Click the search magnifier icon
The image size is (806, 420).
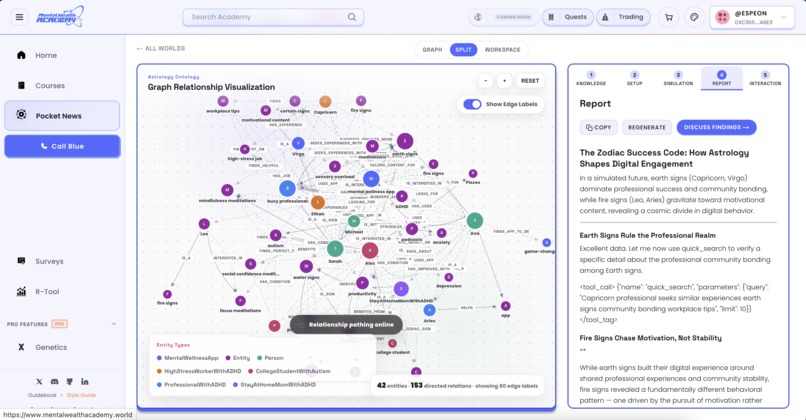point(352,17)
